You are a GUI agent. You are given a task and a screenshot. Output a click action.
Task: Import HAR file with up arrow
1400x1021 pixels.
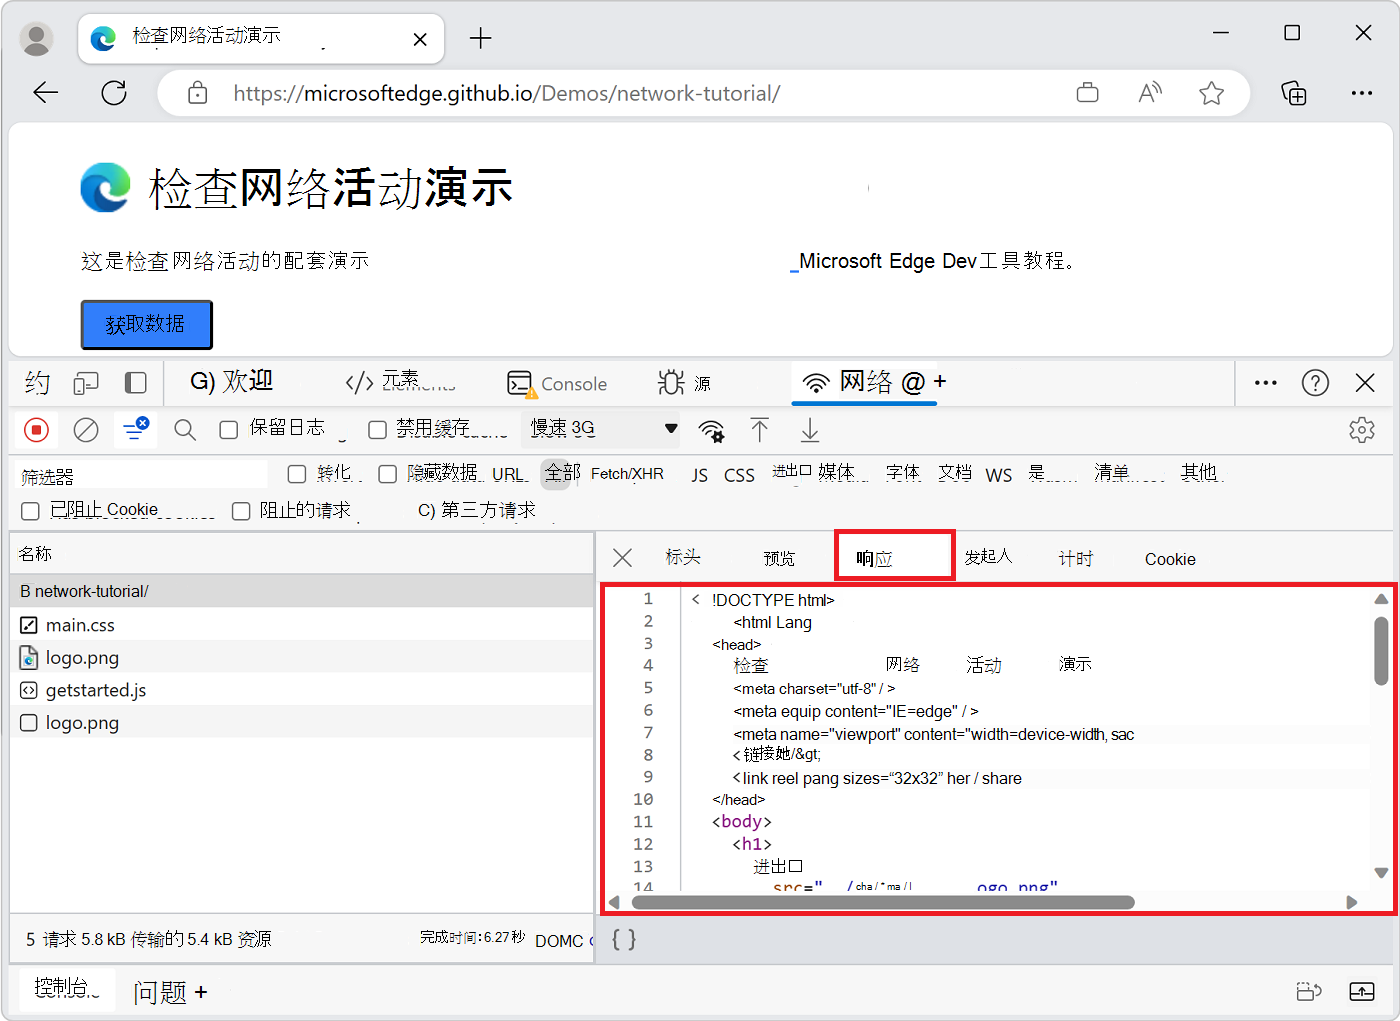[x=760, y=430]
